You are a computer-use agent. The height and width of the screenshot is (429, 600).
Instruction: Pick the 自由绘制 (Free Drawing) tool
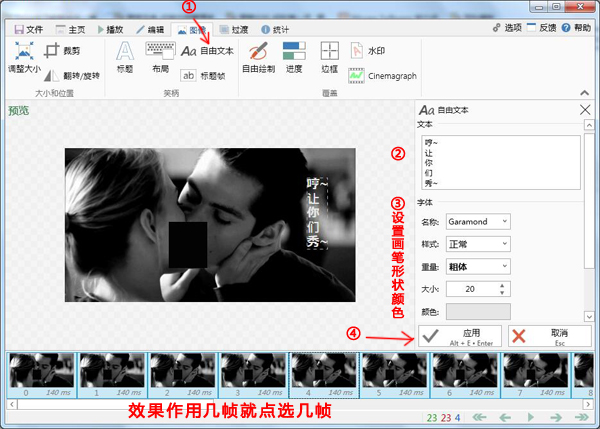[259, 57]
